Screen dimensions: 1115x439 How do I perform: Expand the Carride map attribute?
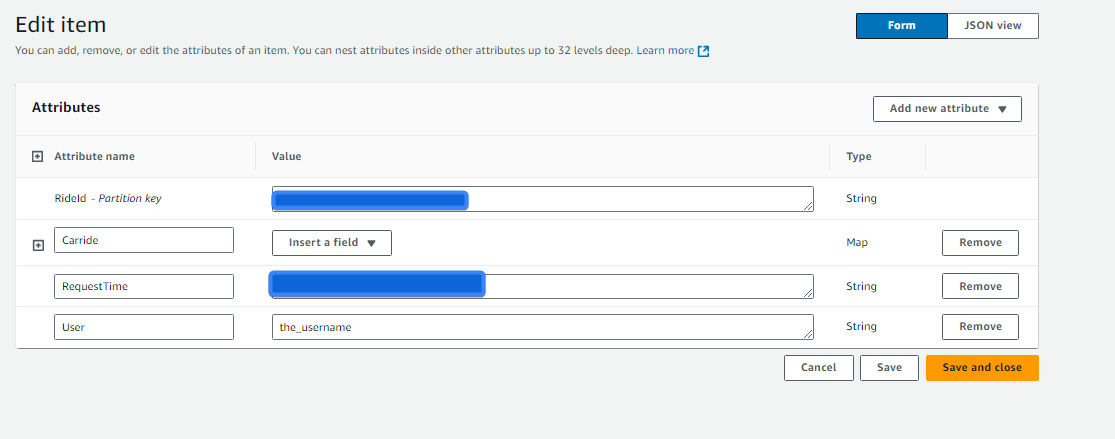point(38,245)
